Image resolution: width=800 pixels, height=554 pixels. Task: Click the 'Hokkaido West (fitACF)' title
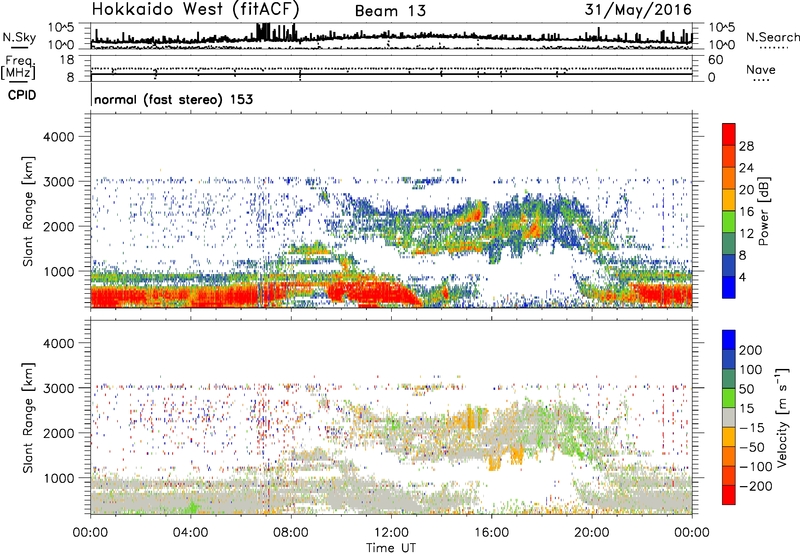[195, 9]
